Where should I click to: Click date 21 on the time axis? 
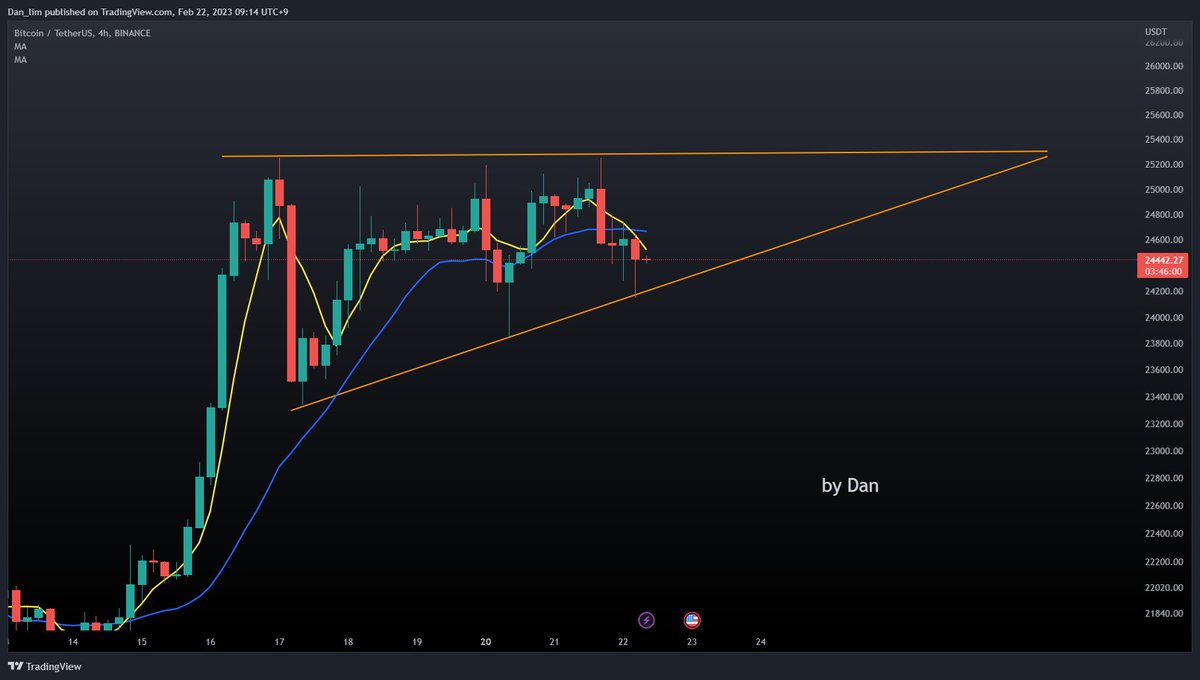coord(554,642)
